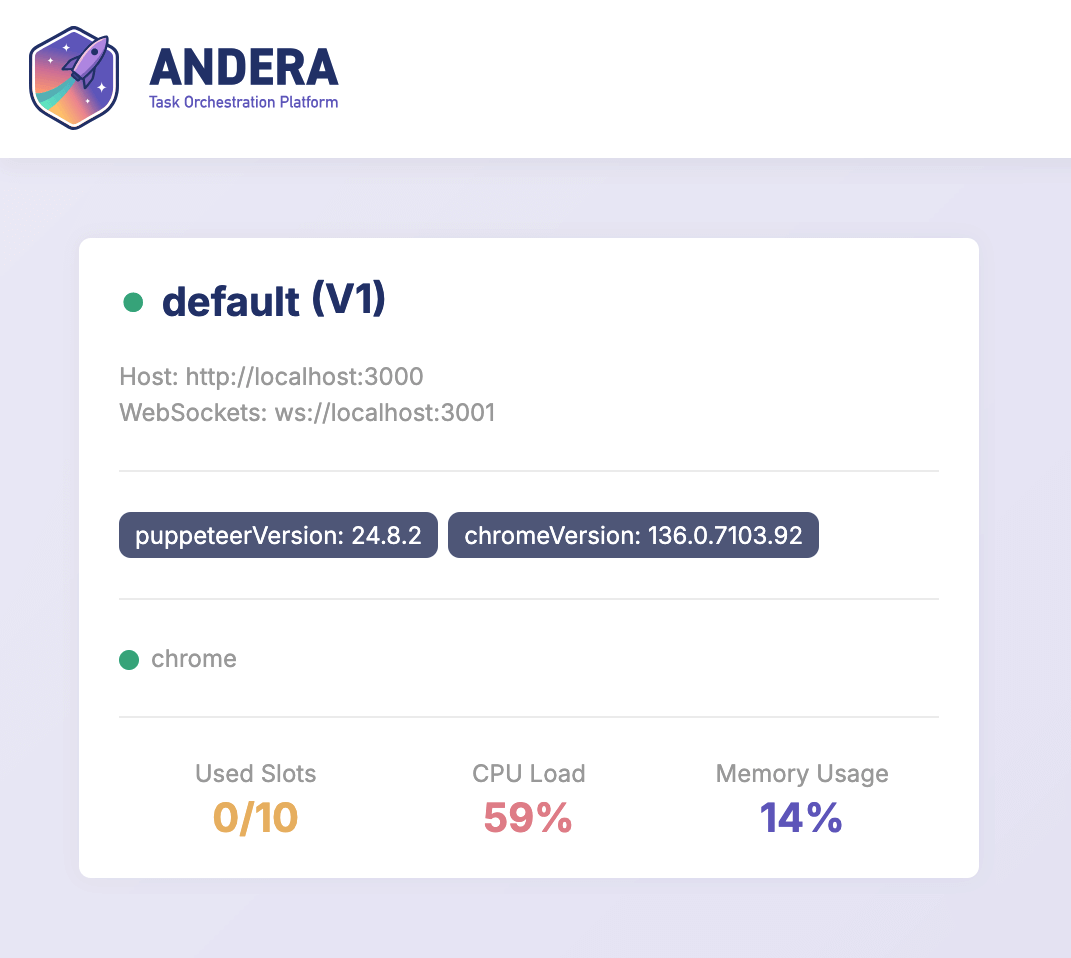Click the ANDERA brand title
This screenshot has width=1071, height=958.
(x=244, y=68)
